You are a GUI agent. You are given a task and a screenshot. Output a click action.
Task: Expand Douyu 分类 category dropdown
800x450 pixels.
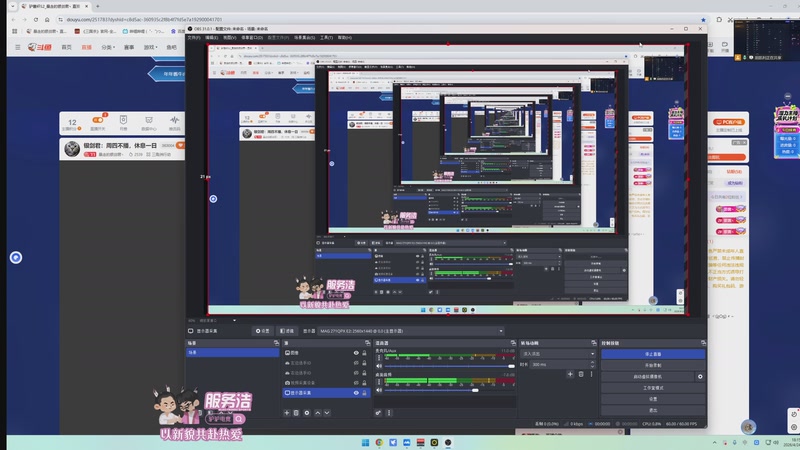tap(108, 47)
